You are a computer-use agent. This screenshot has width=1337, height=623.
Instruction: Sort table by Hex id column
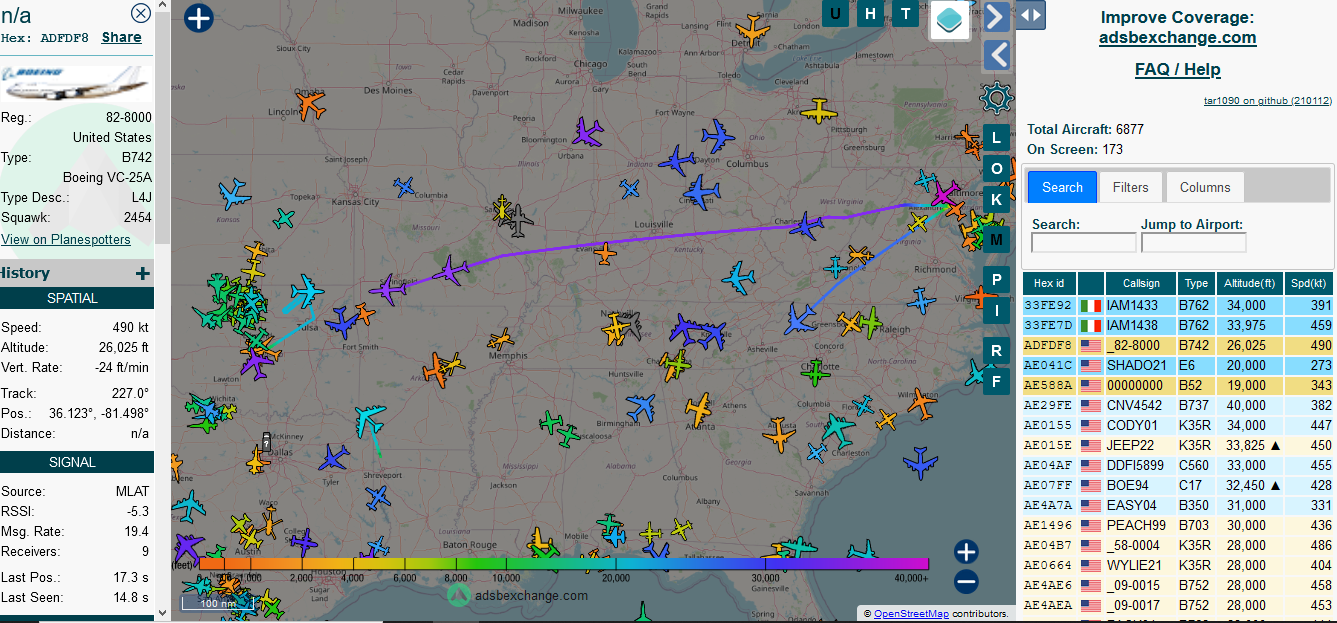1049,284
